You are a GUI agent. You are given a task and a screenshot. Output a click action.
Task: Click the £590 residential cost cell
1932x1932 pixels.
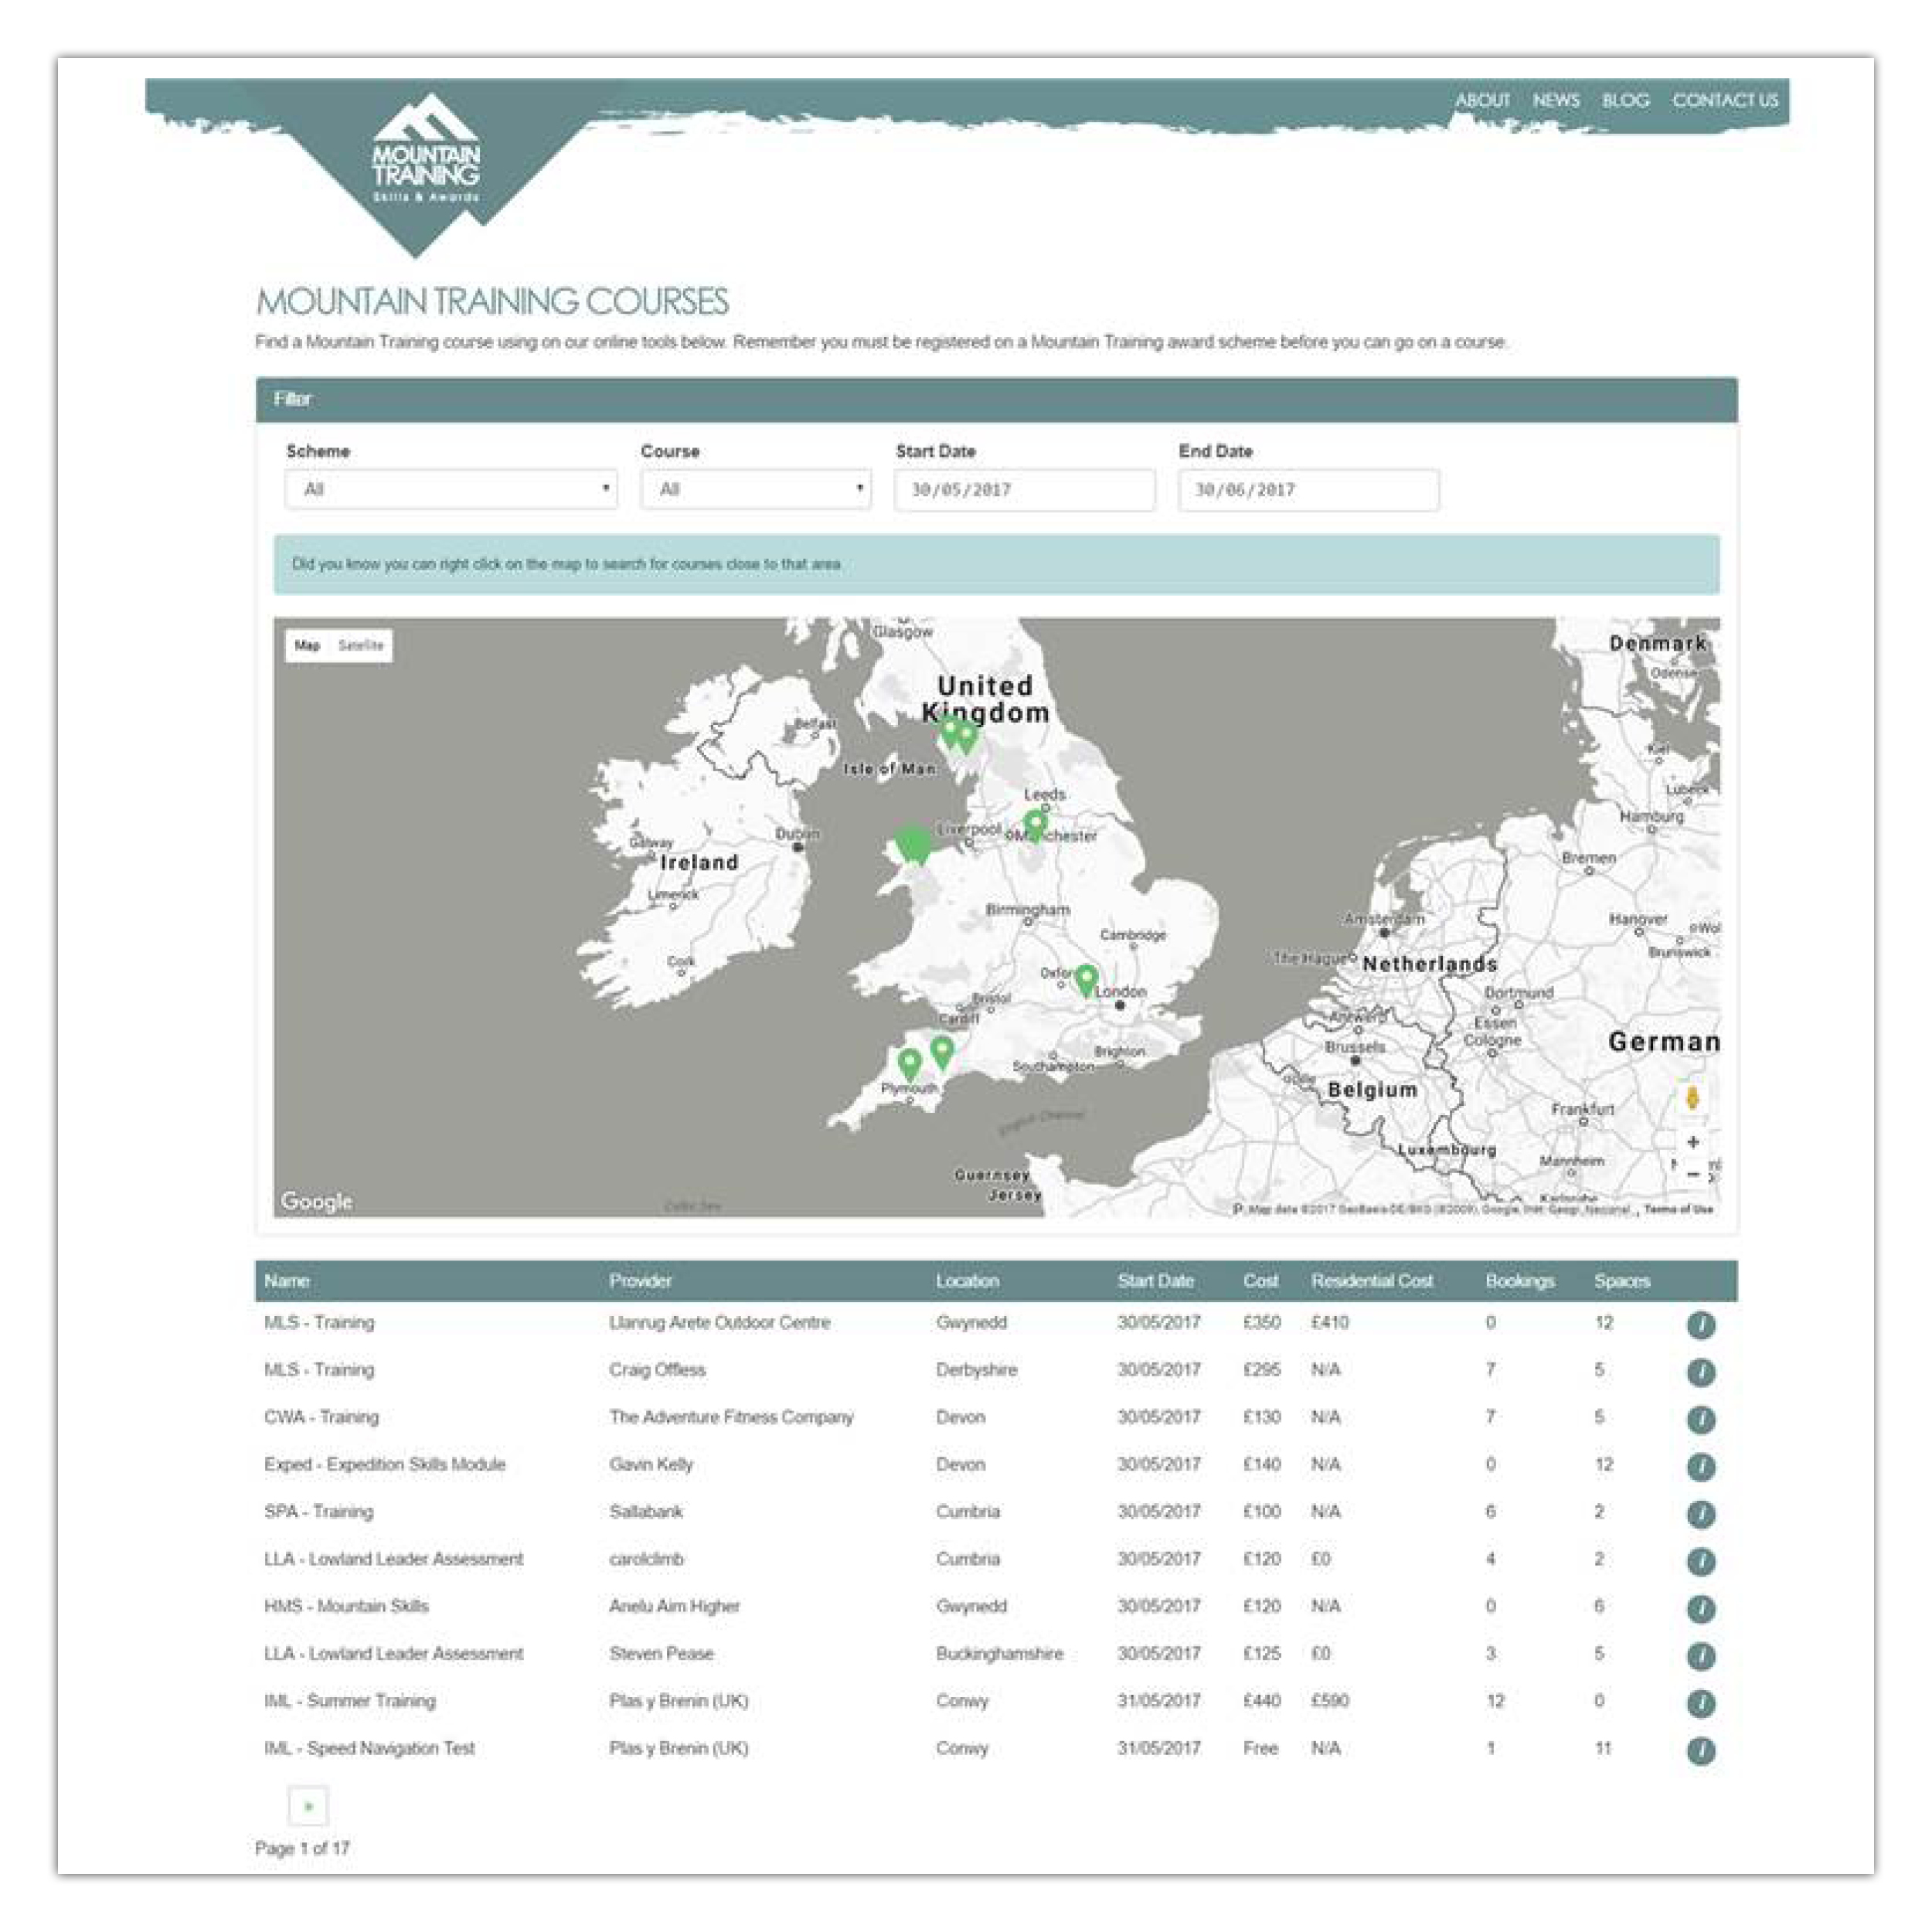(1330, 1700)
